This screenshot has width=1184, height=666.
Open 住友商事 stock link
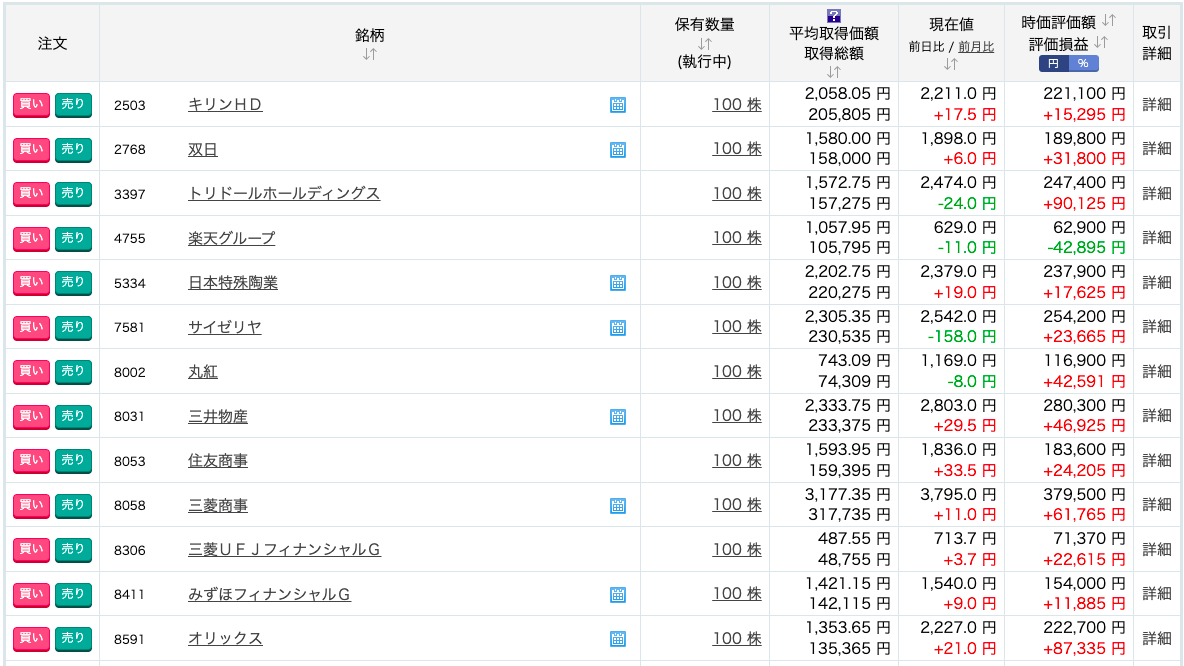point(217,461)
